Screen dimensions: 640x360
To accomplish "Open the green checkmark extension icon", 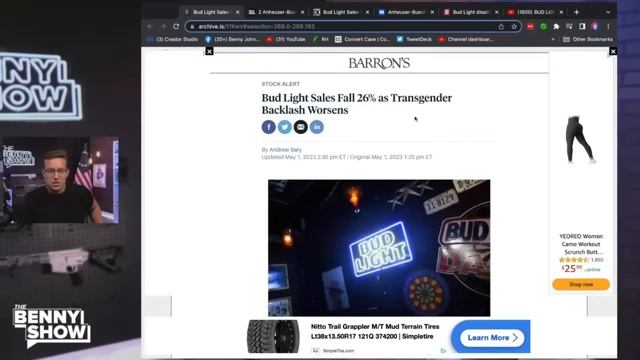I will (x=543, y=27).
